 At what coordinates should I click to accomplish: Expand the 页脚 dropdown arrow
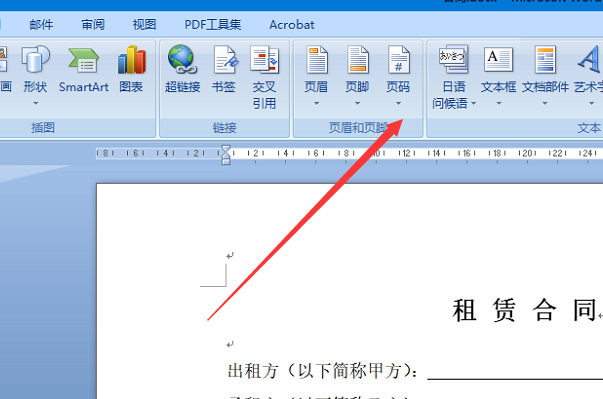point(358,103)
